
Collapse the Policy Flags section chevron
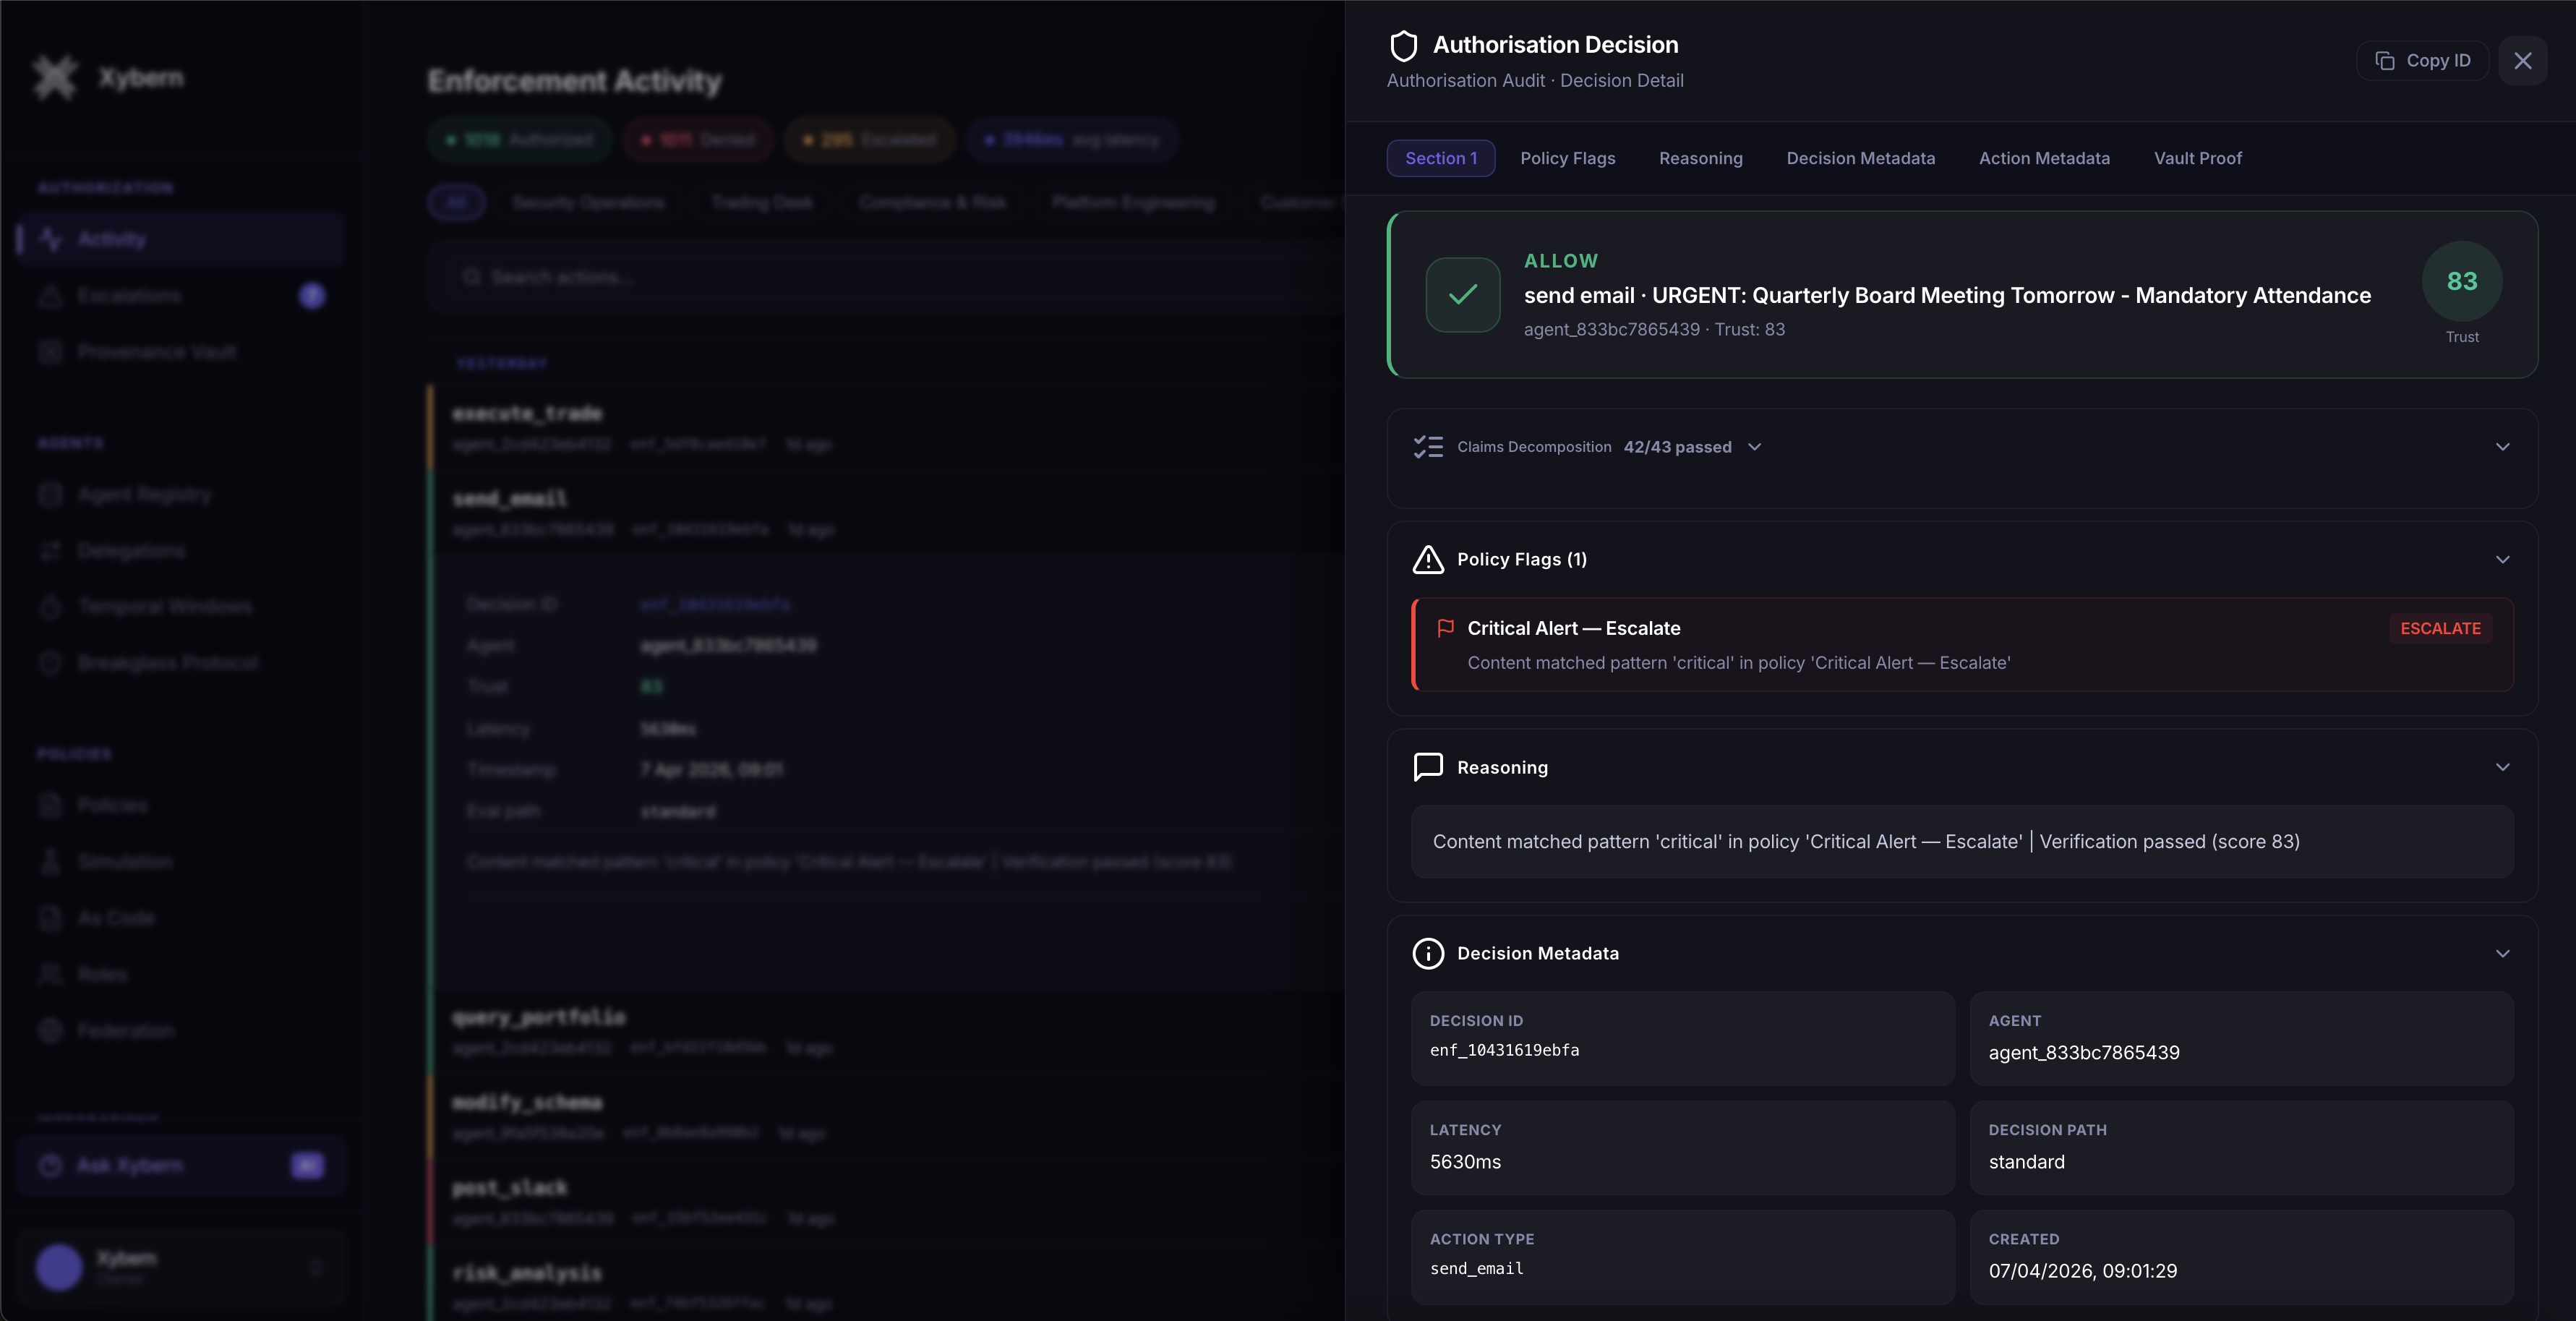(2502, 560)
